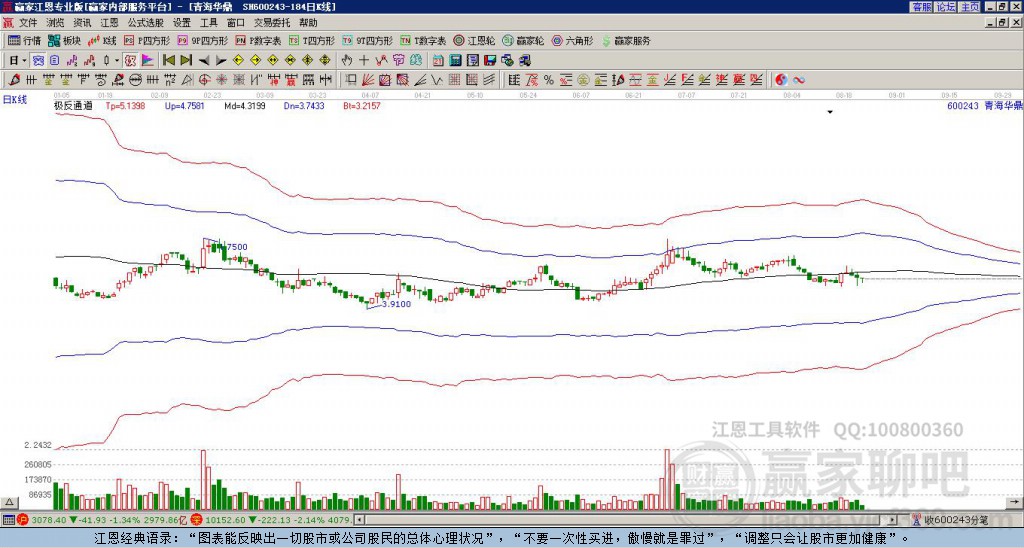The width and height of the screenshot is (1024, 548).
Task: Click the blue infinity wave icon
Action: point(798,80)
